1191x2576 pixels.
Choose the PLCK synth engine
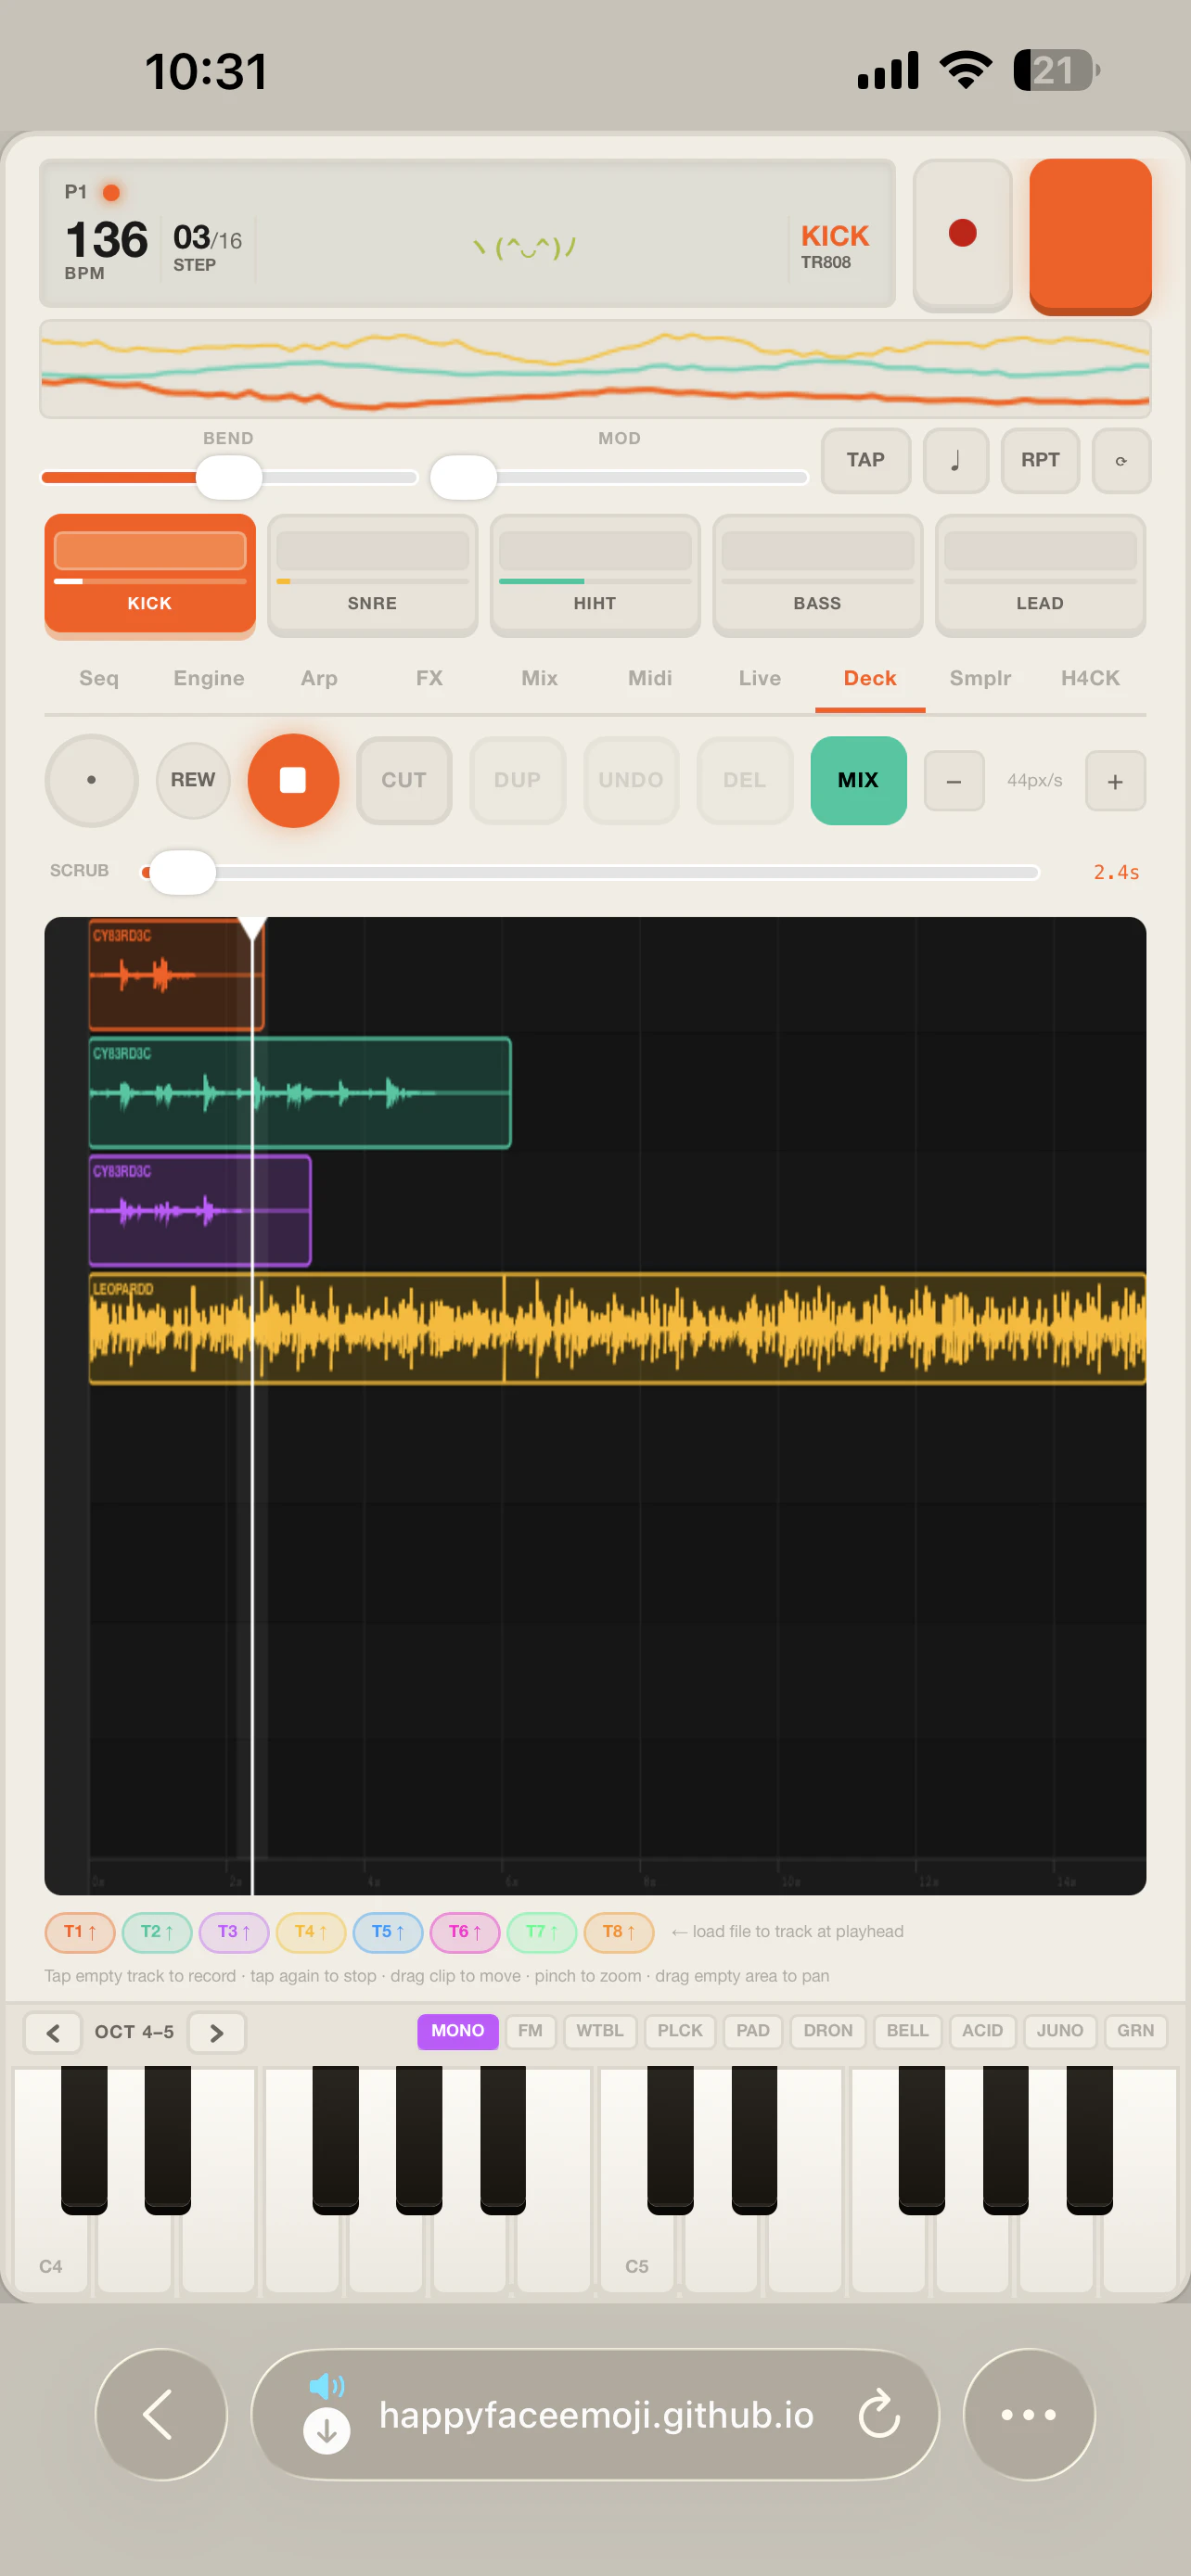click(680, 2031)
